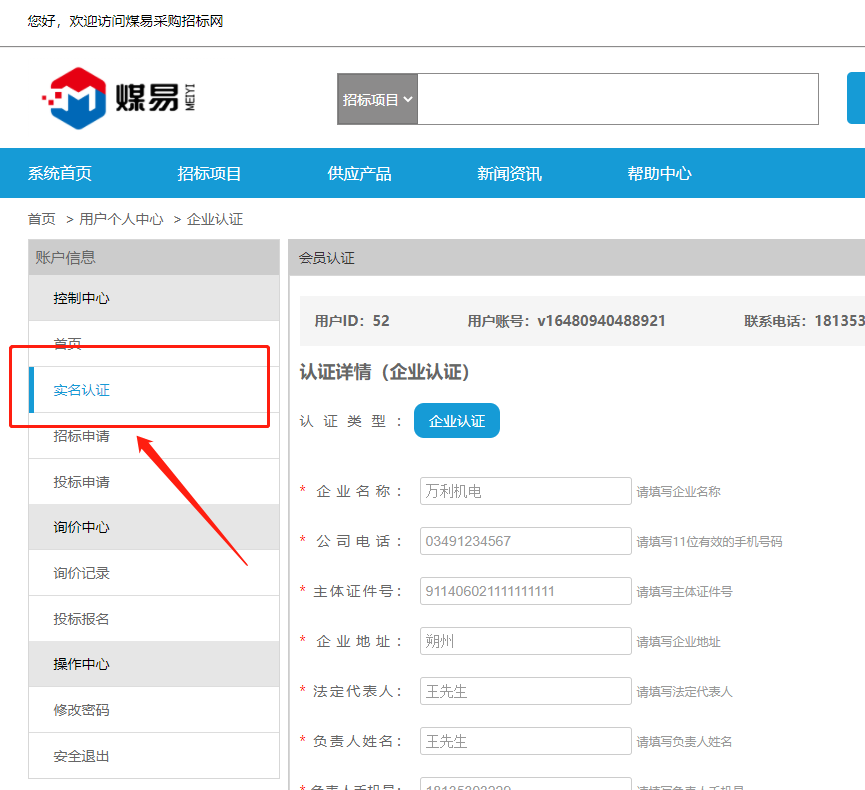The image size is (865, 790).
Task: Open the 招标项目 search category dropdown
Action: pyautogui.click(x=377, y=99)
